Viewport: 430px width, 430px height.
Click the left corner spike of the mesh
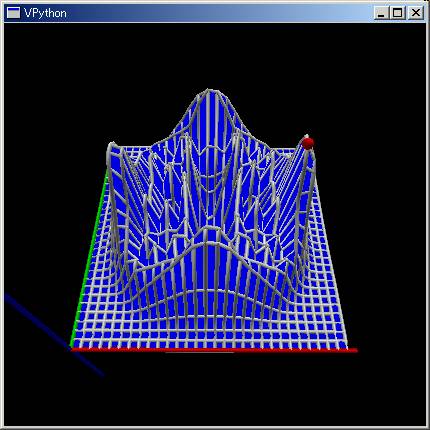click(x=111, y=148)
